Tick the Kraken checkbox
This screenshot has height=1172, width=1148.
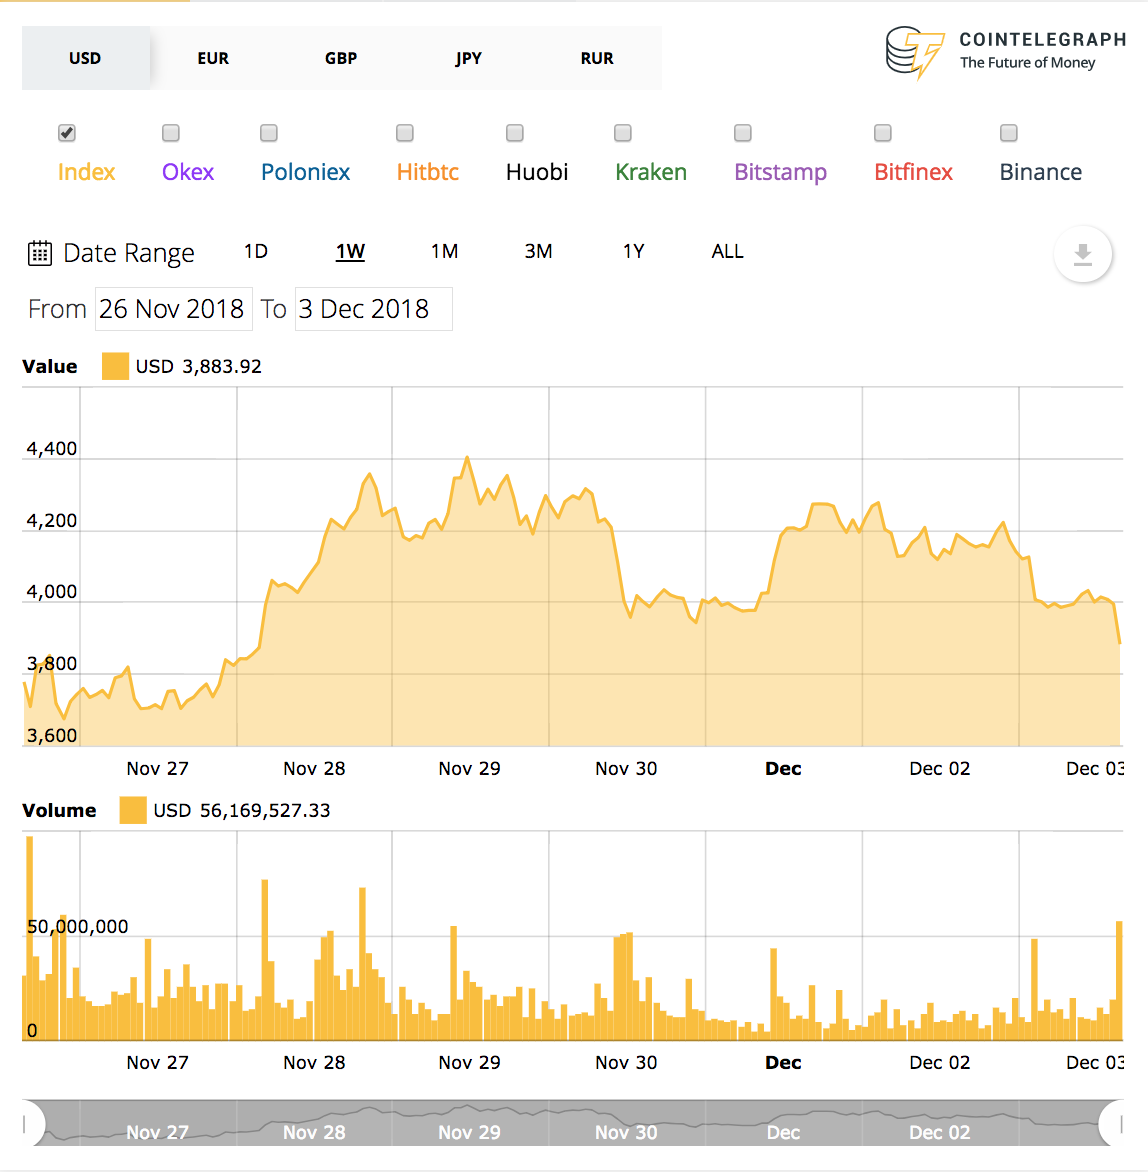(623, 133)
